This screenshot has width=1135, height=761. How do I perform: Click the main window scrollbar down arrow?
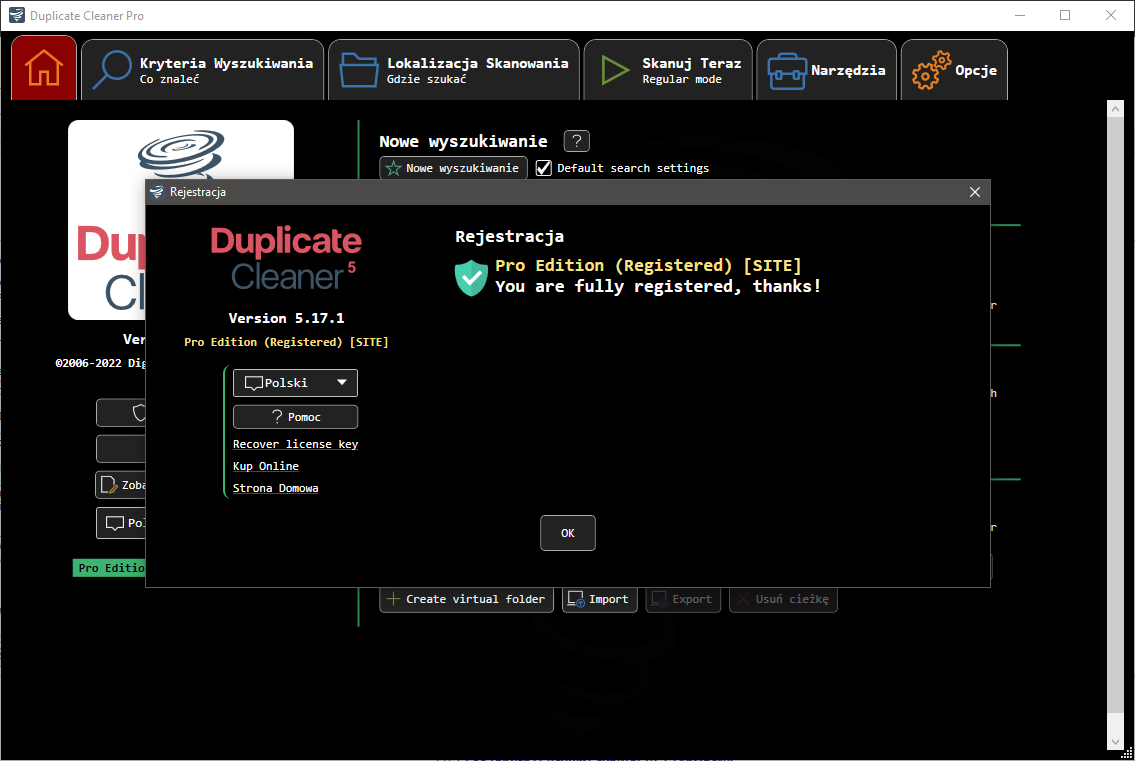pyautogui.click(x=1115, y=742)
